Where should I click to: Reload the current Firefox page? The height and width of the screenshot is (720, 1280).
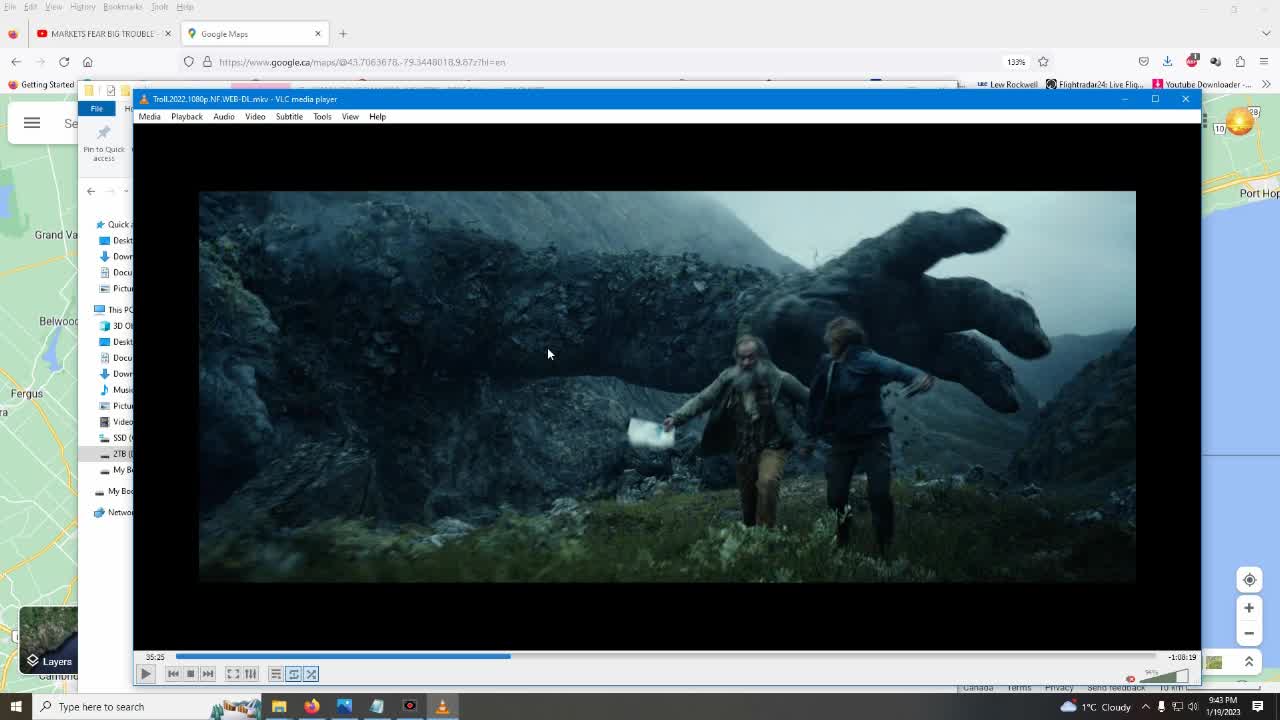pyautogui.click(x=64, y=62)
